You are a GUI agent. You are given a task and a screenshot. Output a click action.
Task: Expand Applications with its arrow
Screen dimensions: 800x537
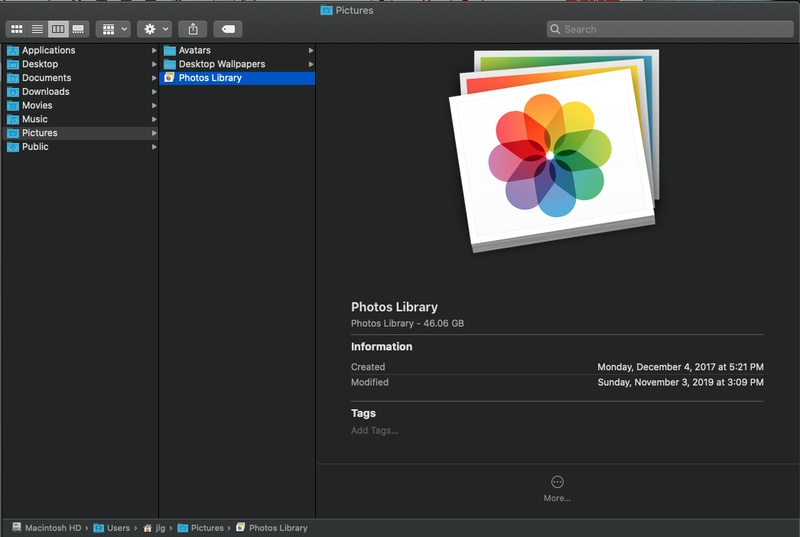(x=154, y=50)
